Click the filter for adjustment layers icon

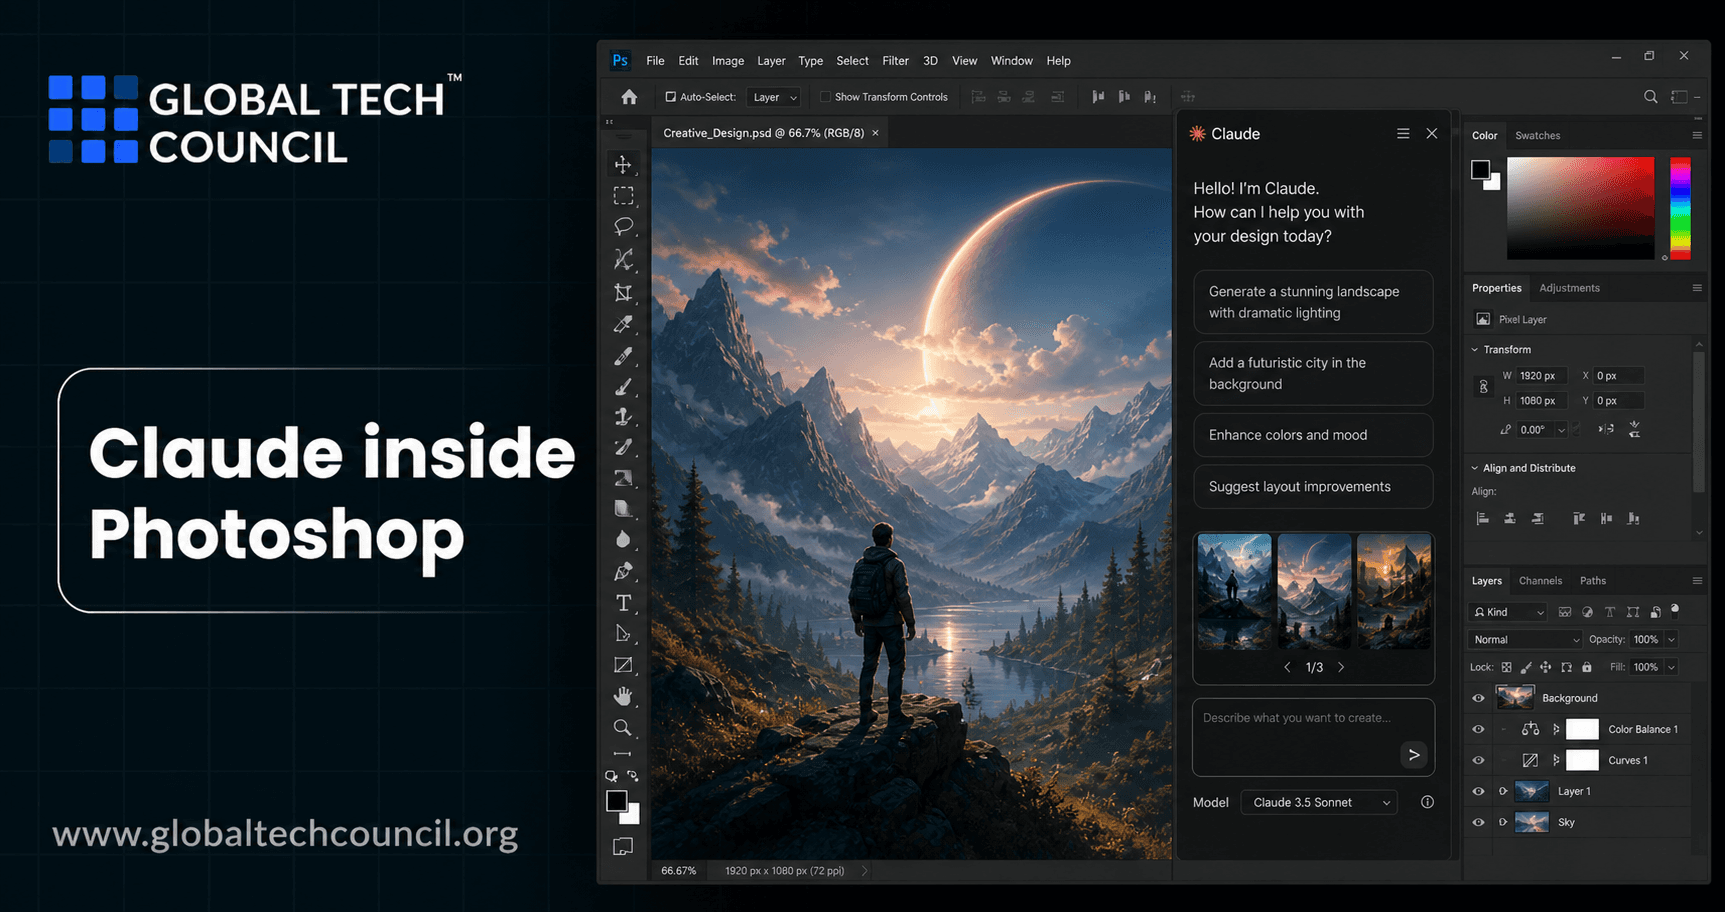[1587, 612]
